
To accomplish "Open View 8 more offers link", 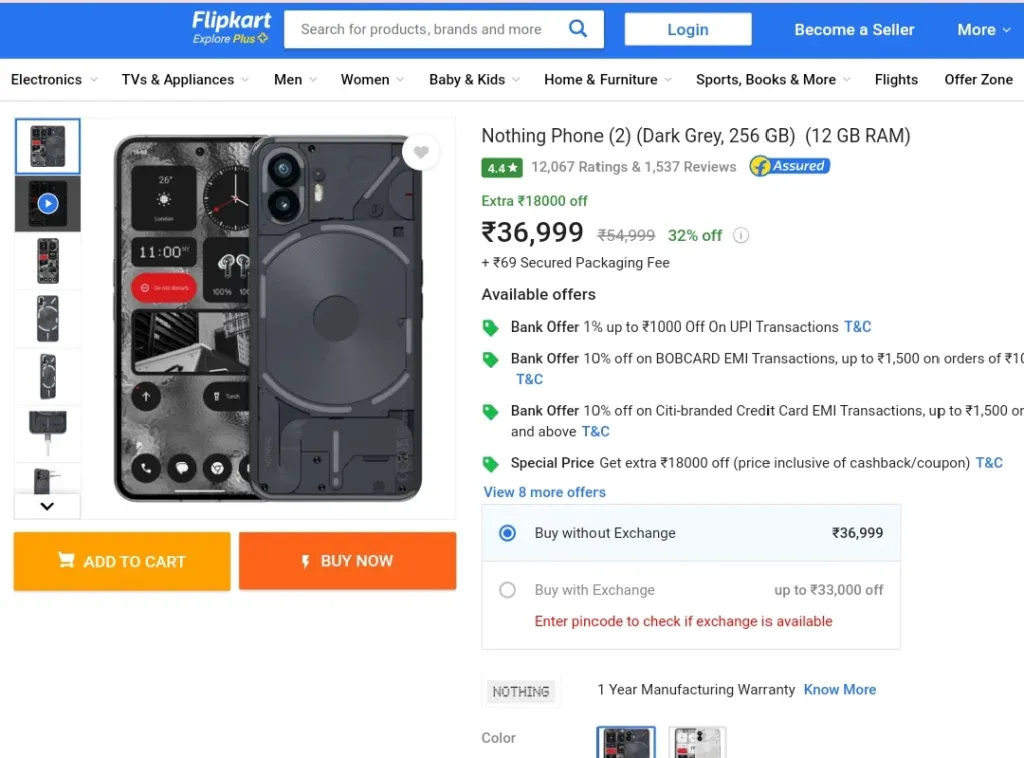I will point(545,492).
